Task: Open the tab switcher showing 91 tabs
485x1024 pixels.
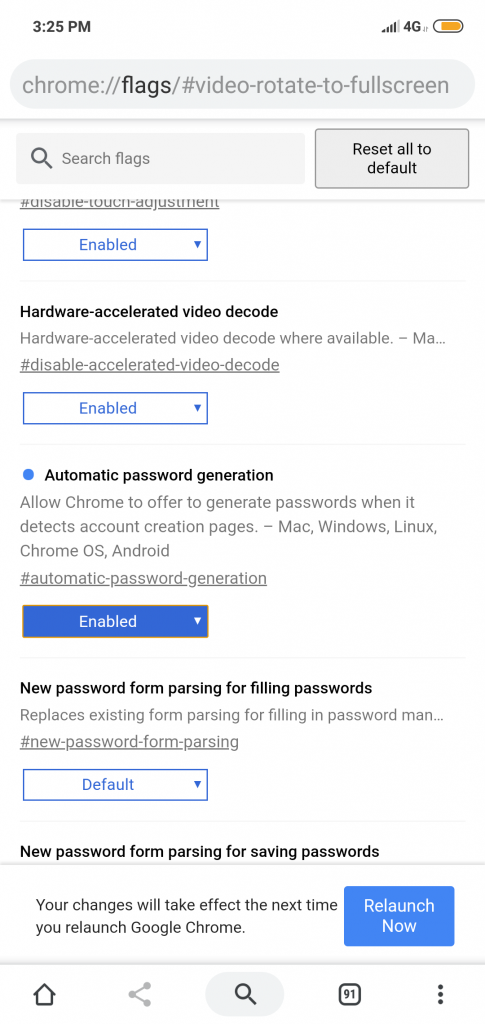Action: 350,995
